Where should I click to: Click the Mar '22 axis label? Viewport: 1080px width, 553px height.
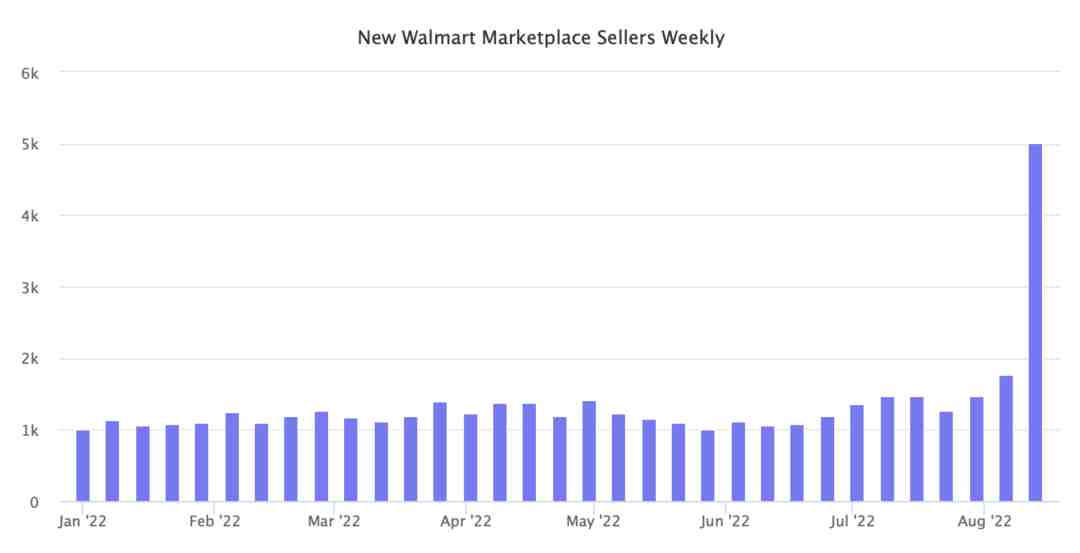point(334,521)
